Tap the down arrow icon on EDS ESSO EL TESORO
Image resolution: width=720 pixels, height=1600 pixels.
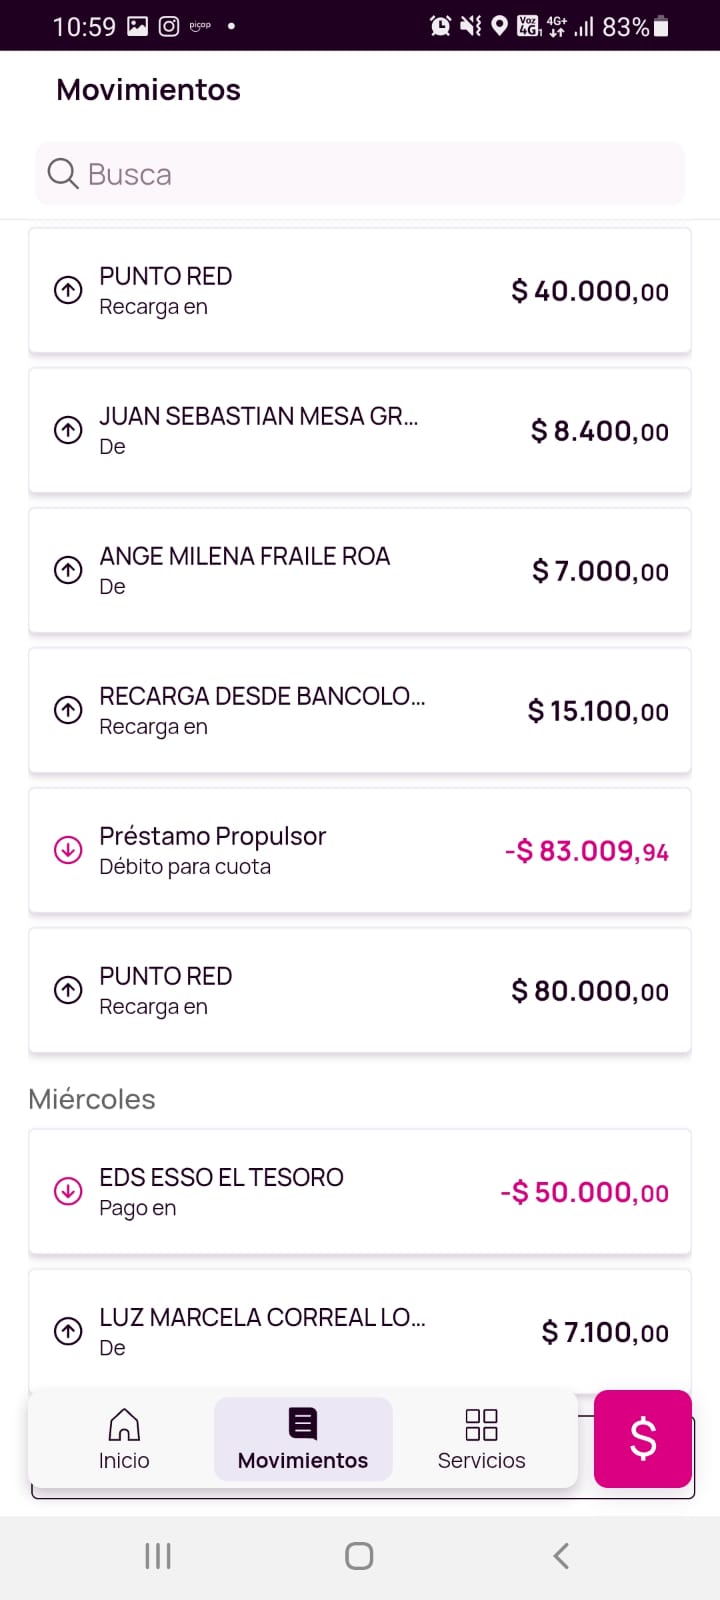coord(68,1192)
